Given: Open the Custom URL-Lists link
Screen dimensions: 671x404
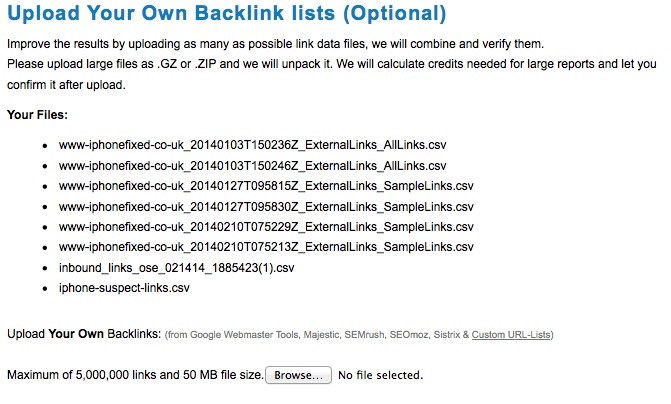Looking at the screenshot, I should point(511,335).
